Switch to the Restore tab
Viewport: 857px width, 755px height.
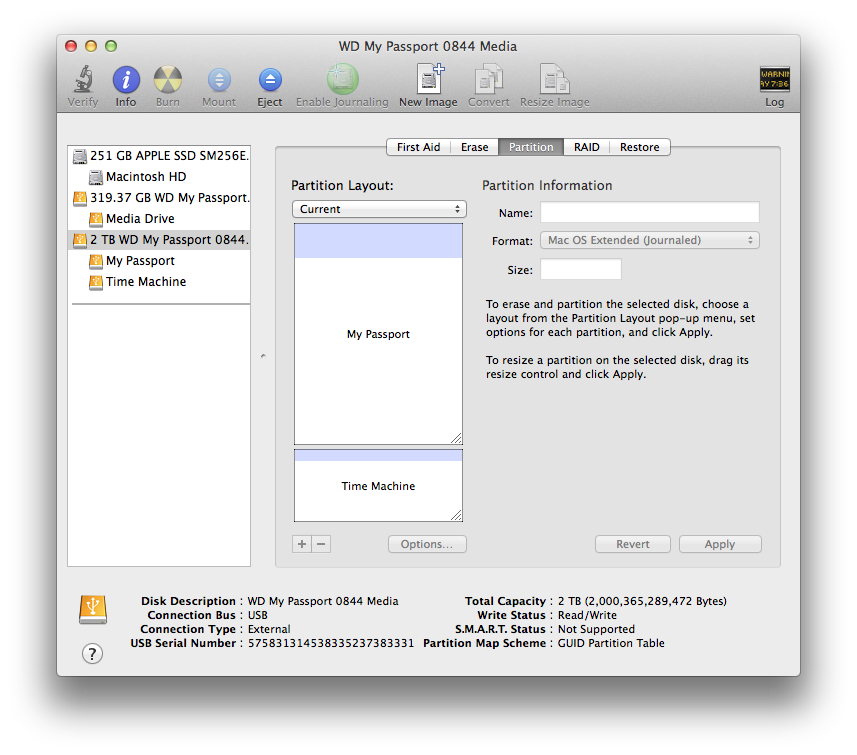639,147
